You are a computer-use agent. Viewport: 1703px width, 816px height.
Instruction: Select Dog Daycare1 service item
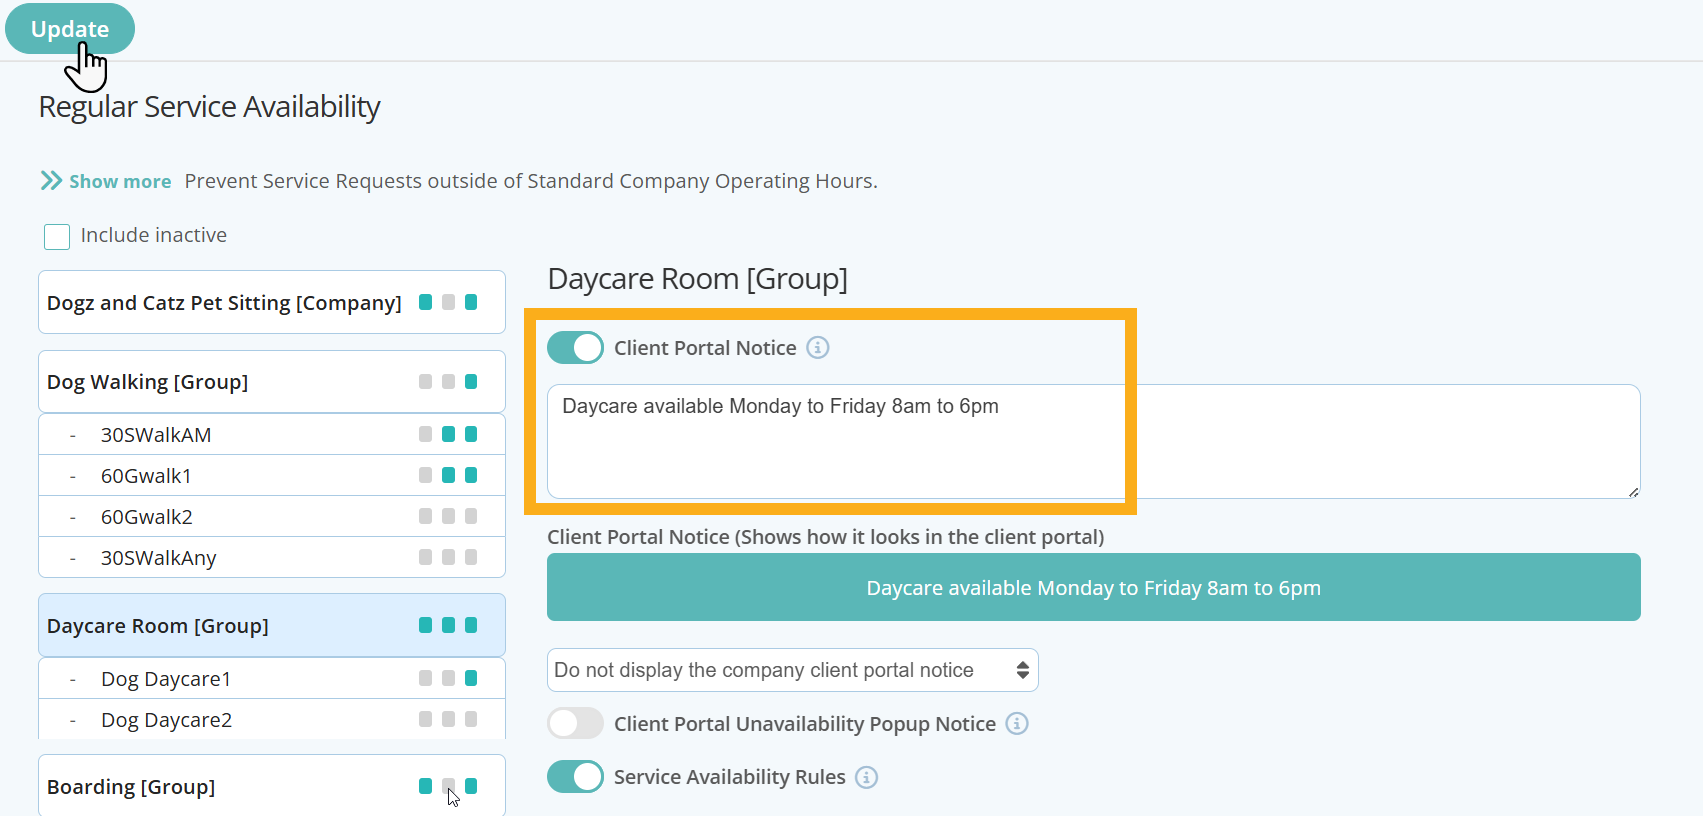pos(166,679)
